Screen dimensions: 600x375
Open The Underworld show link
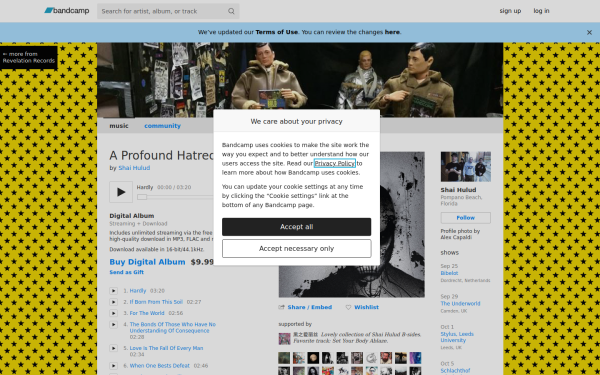pyautogui.click(x=460, y=303)
